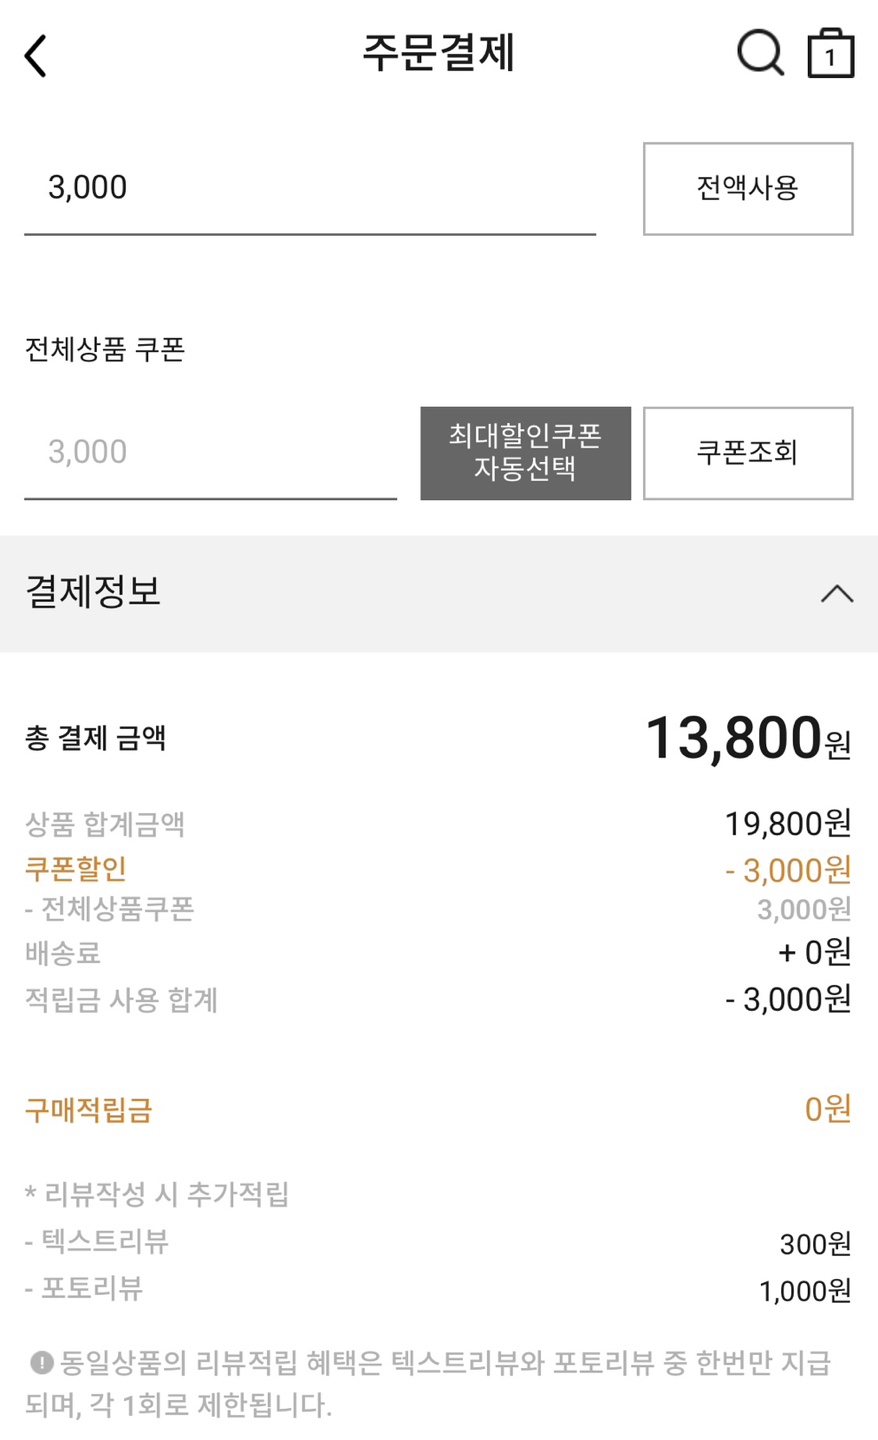Screen dimensions: 878x1440
Task: Collapse the 결제정보 section chevron
Action: tap(837, 594)
